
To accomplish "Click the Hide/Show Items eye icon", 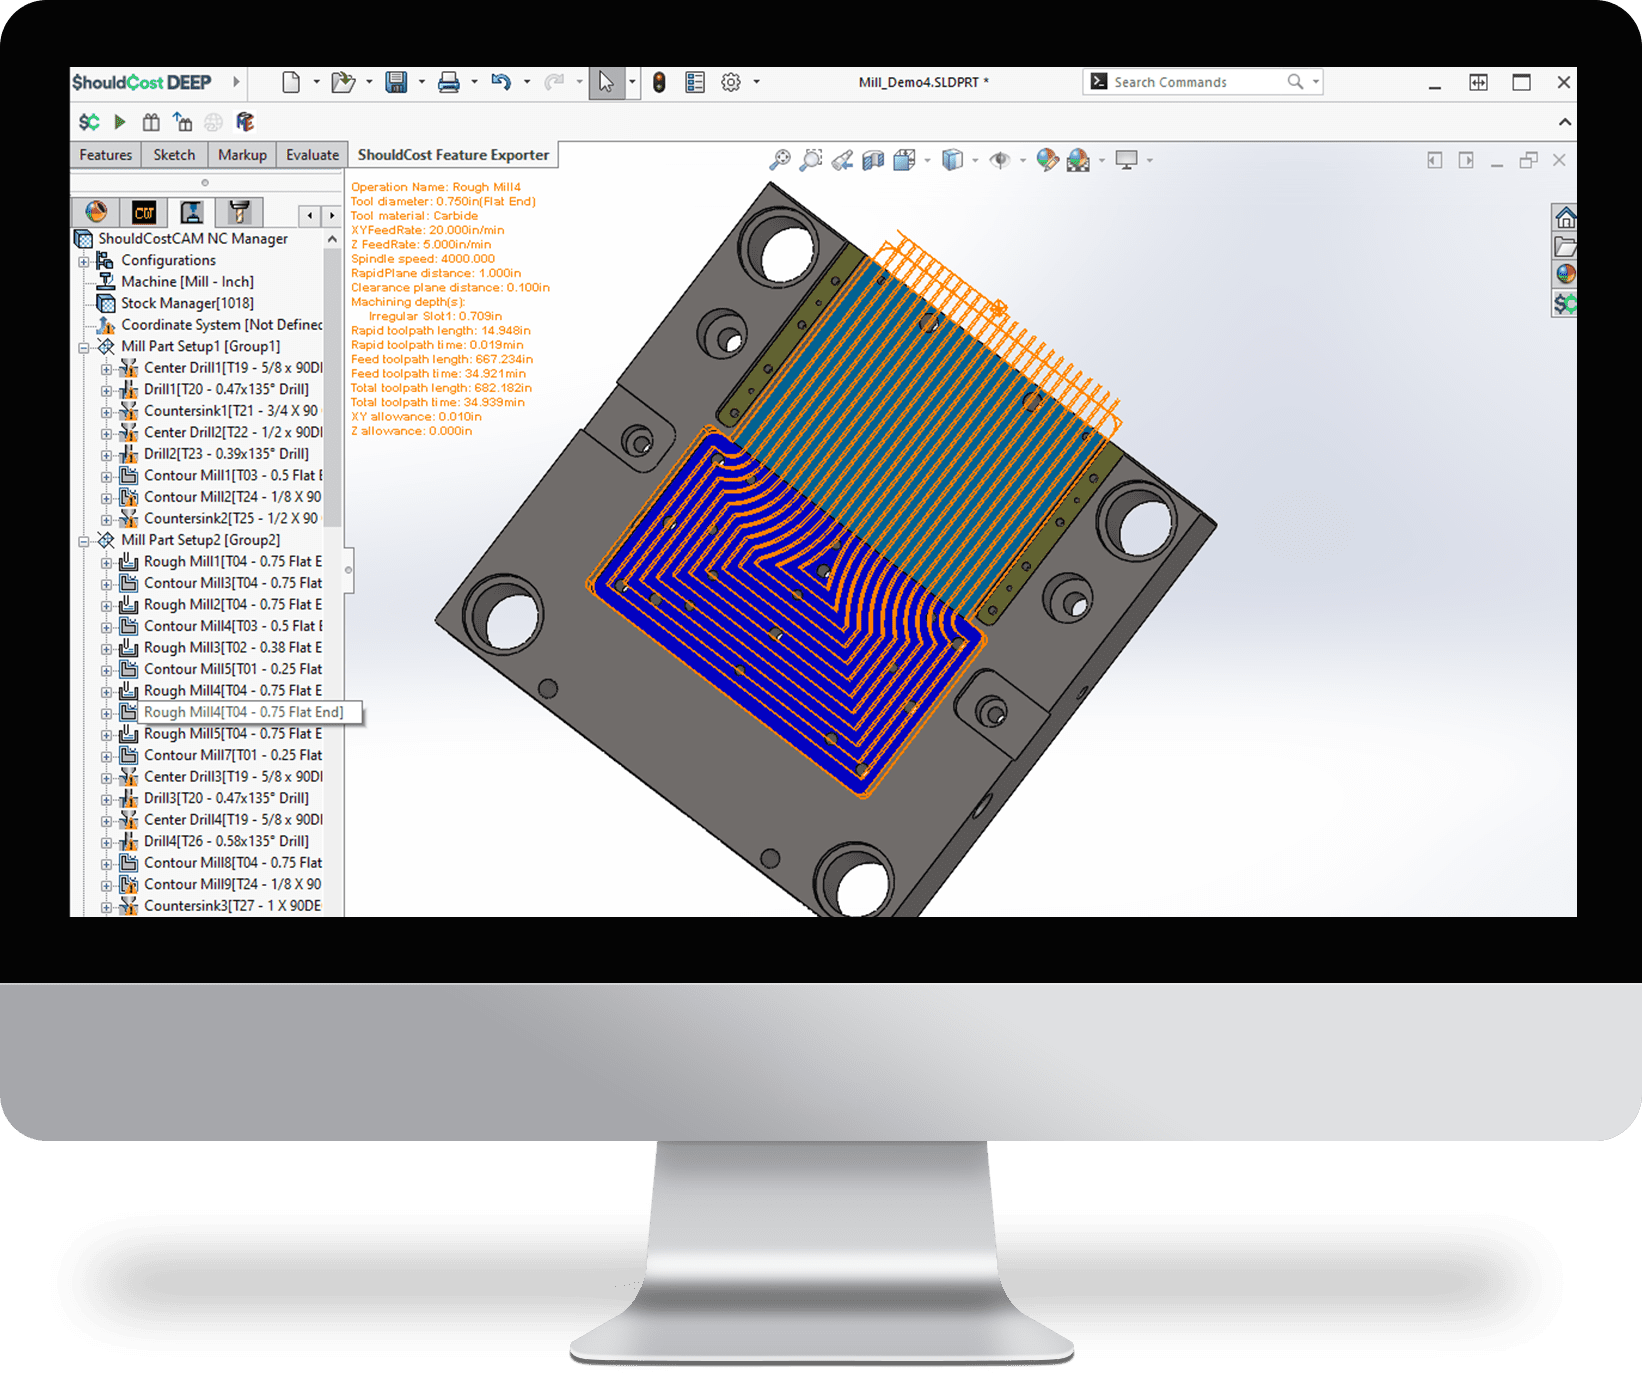I will [999, 160].
